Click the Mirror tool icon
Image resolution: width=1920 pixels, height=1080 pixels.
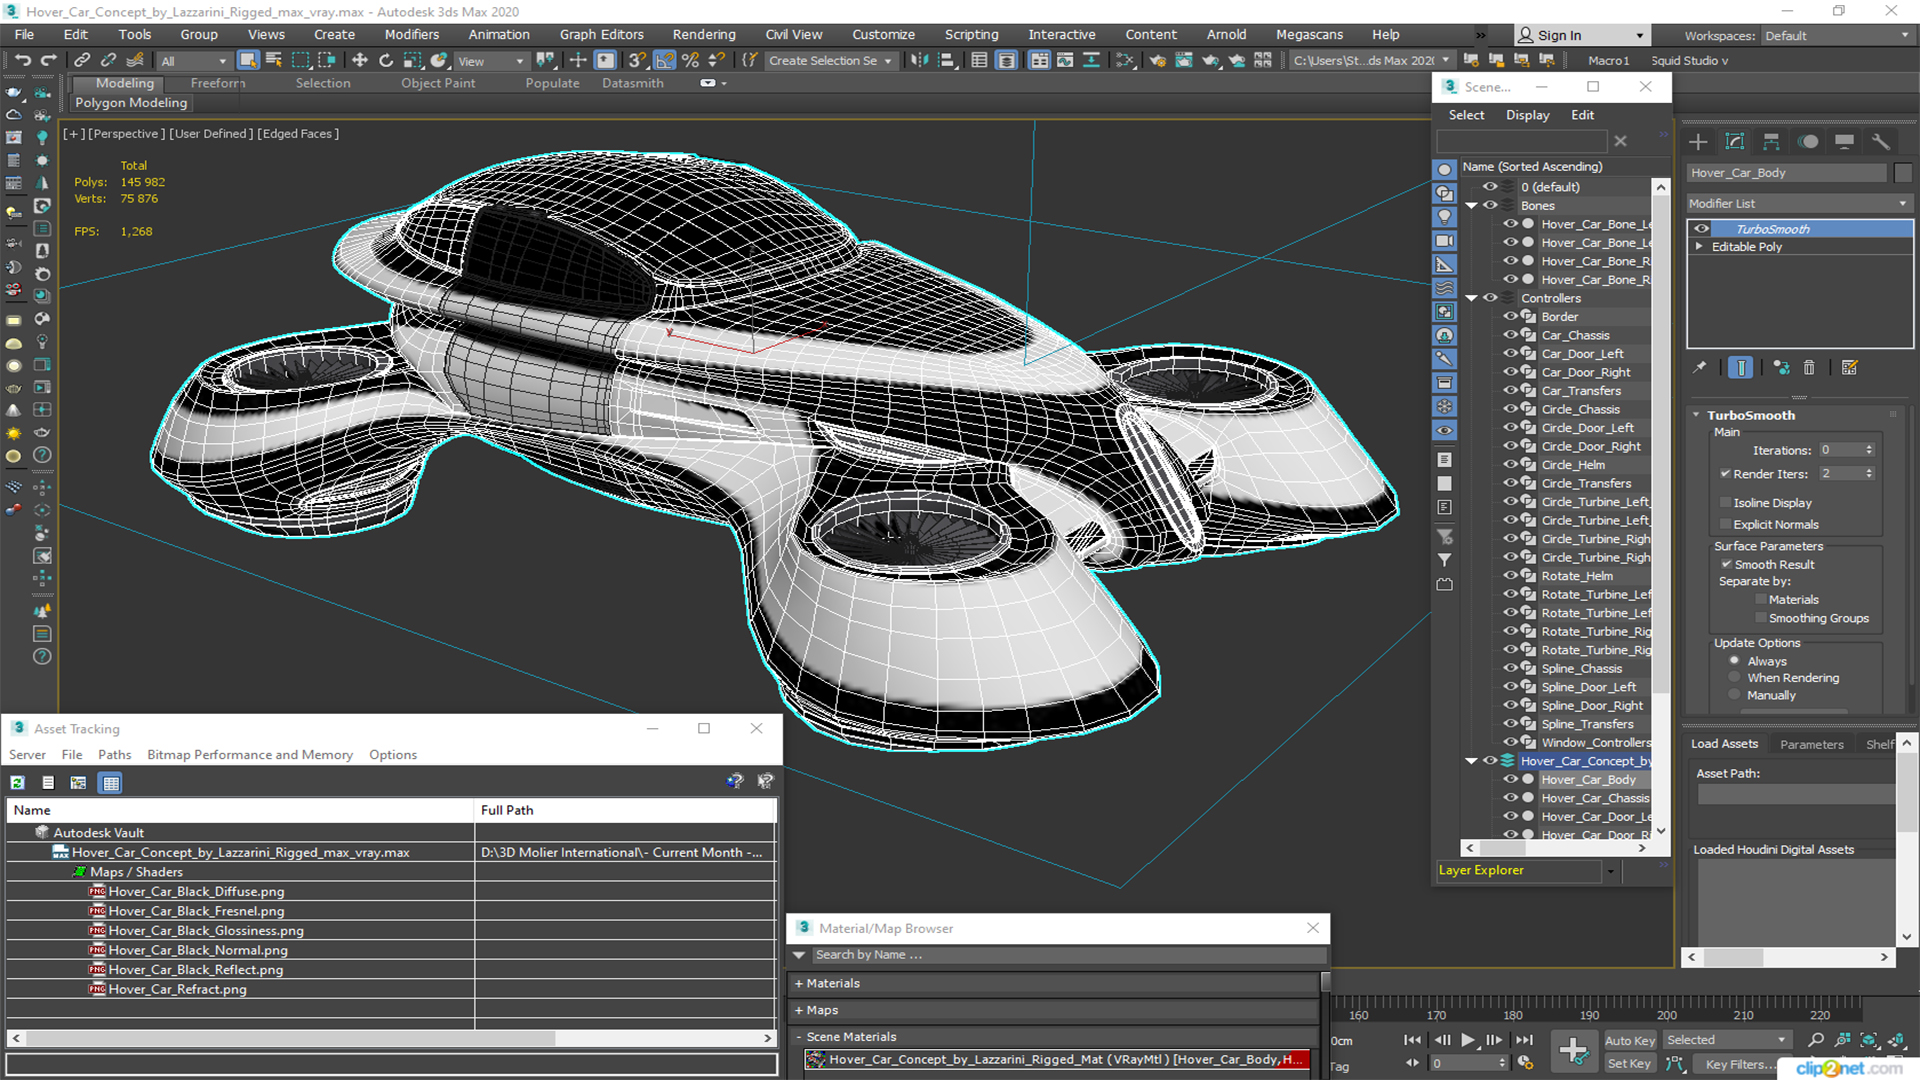(920, 60)
